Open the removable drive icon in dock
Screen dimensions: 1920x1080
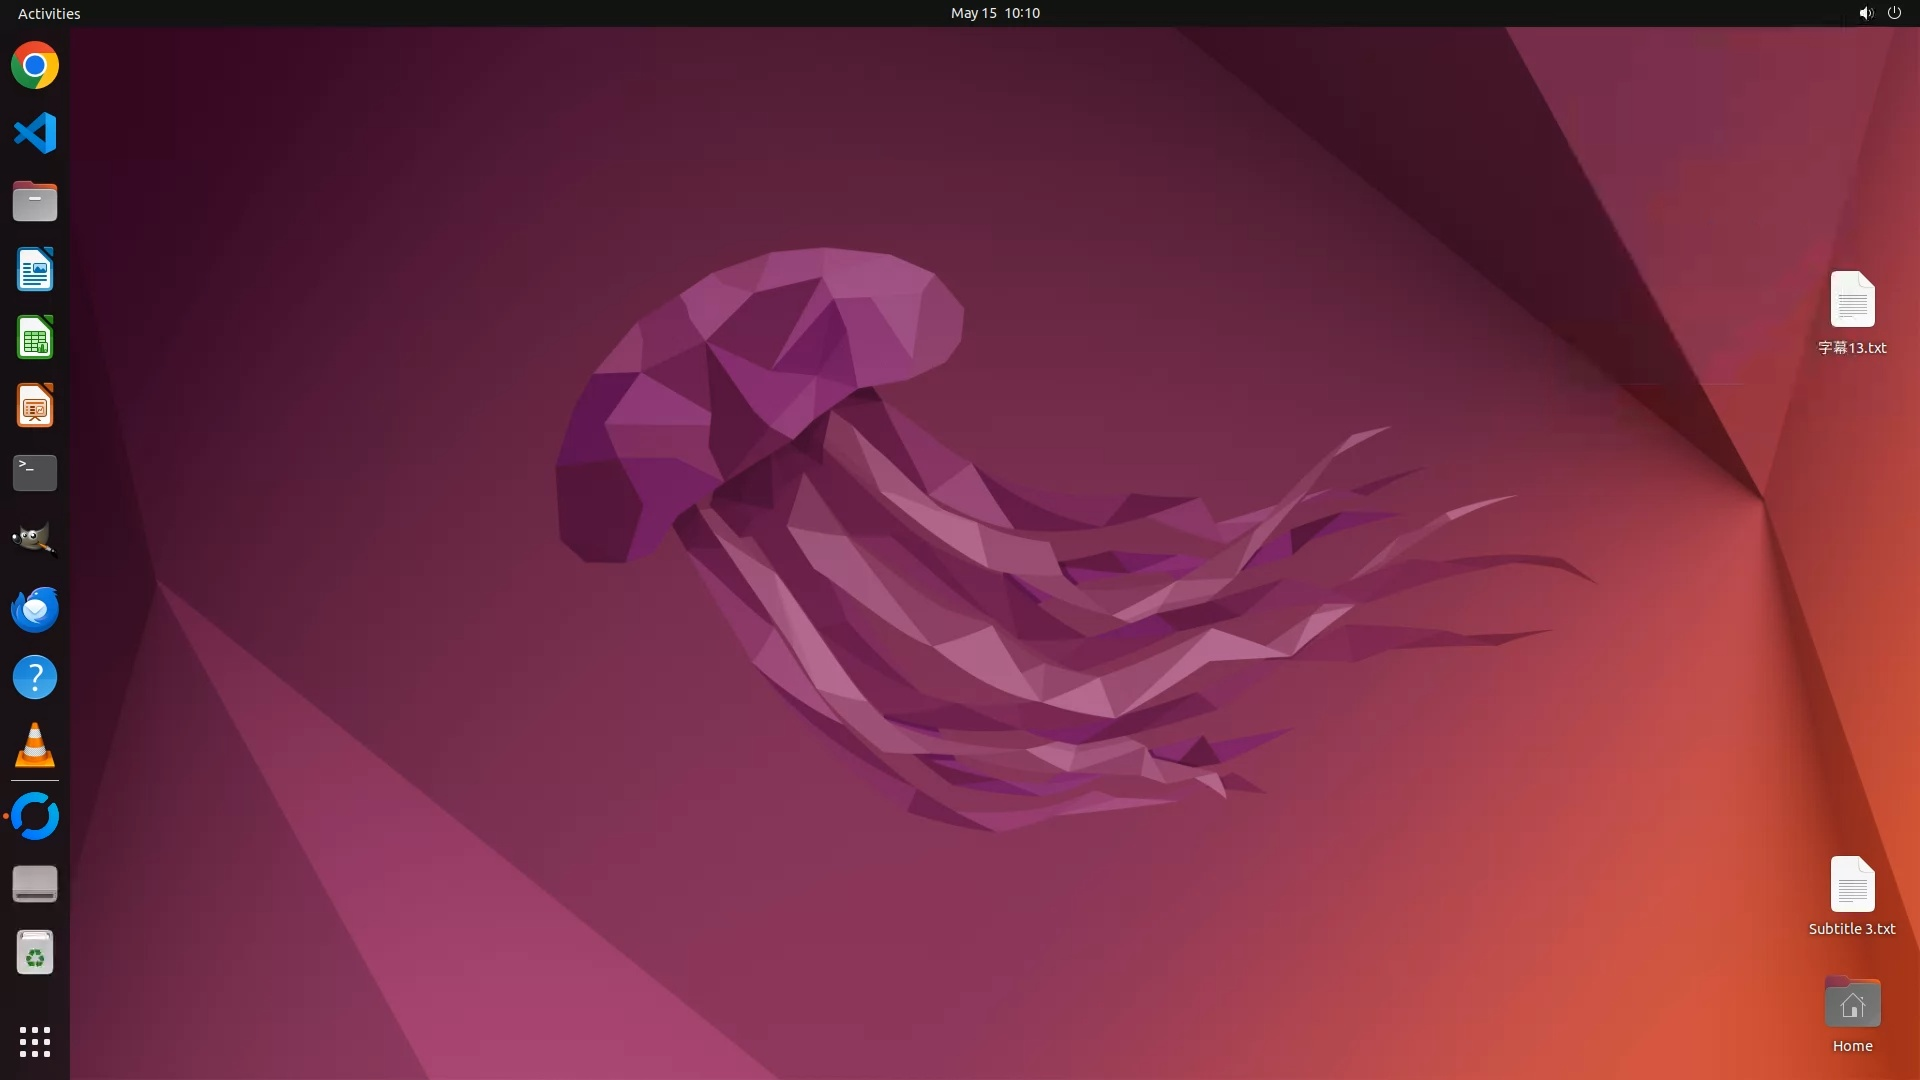click(35, 884)
